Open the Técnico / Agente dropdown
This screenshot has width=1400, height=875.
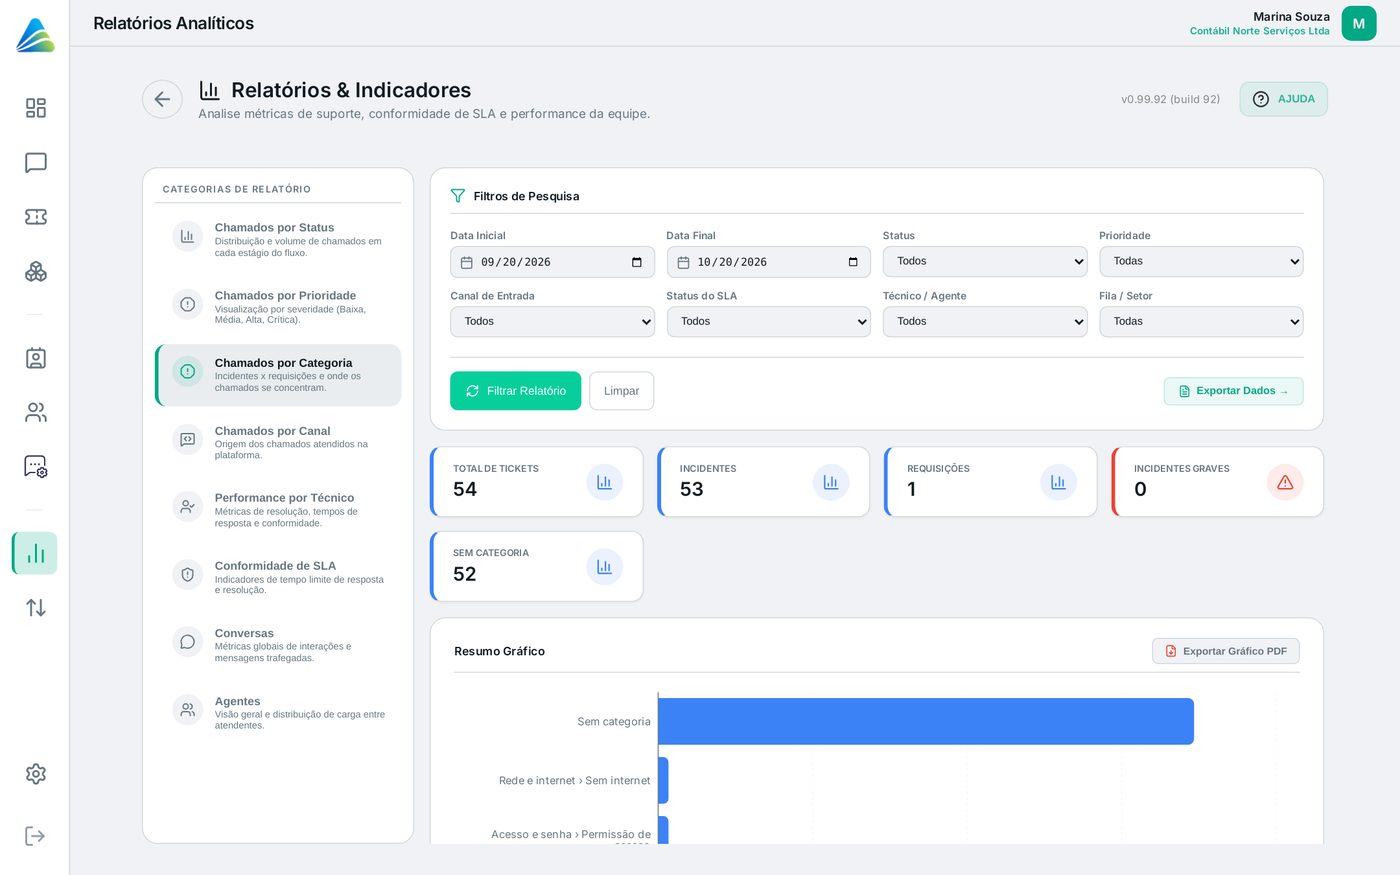coord(985,322)
